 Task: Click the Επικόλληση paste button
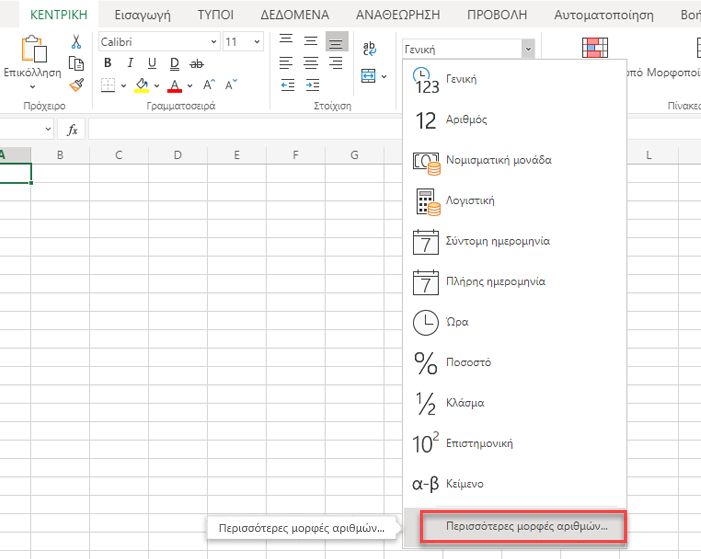(33, 62)
